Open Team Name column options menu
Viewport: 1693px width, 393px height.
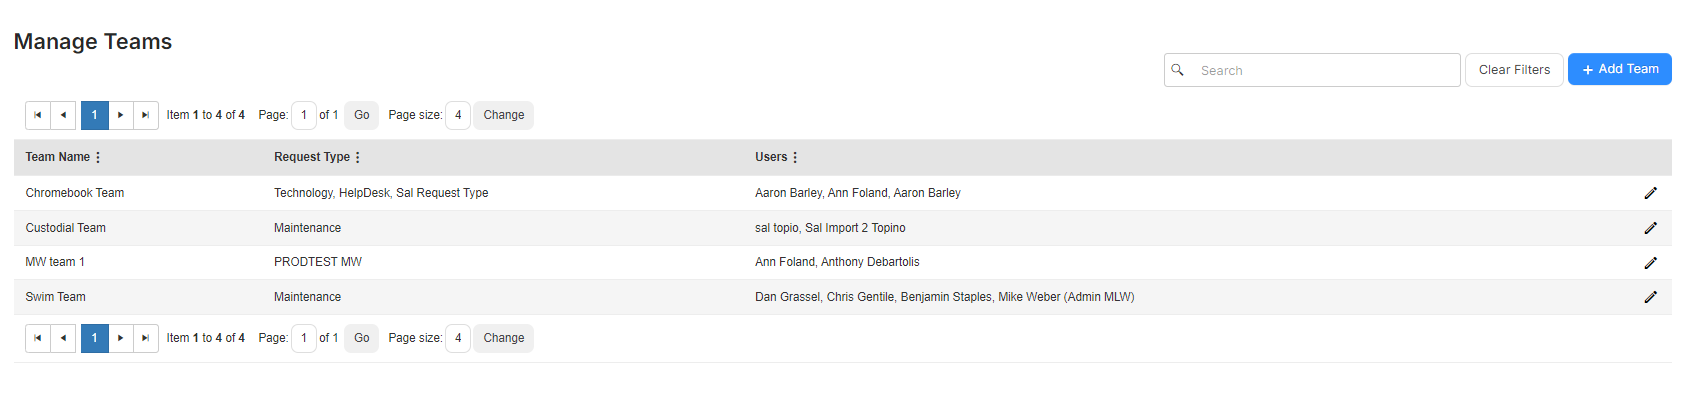coord(98,157)
